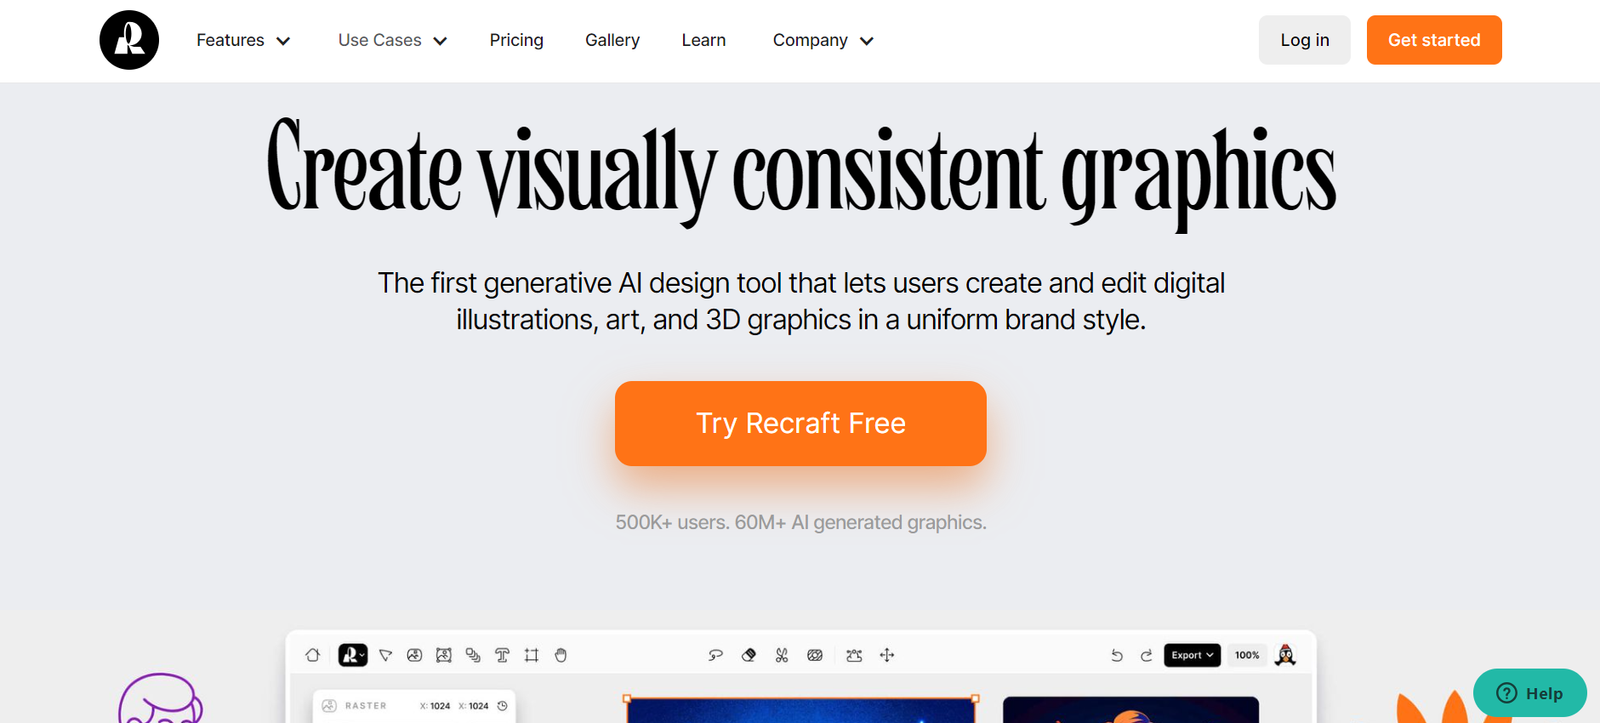Click the move arrows tool icon
1600x723 pixels.
(x=887, y=655)
